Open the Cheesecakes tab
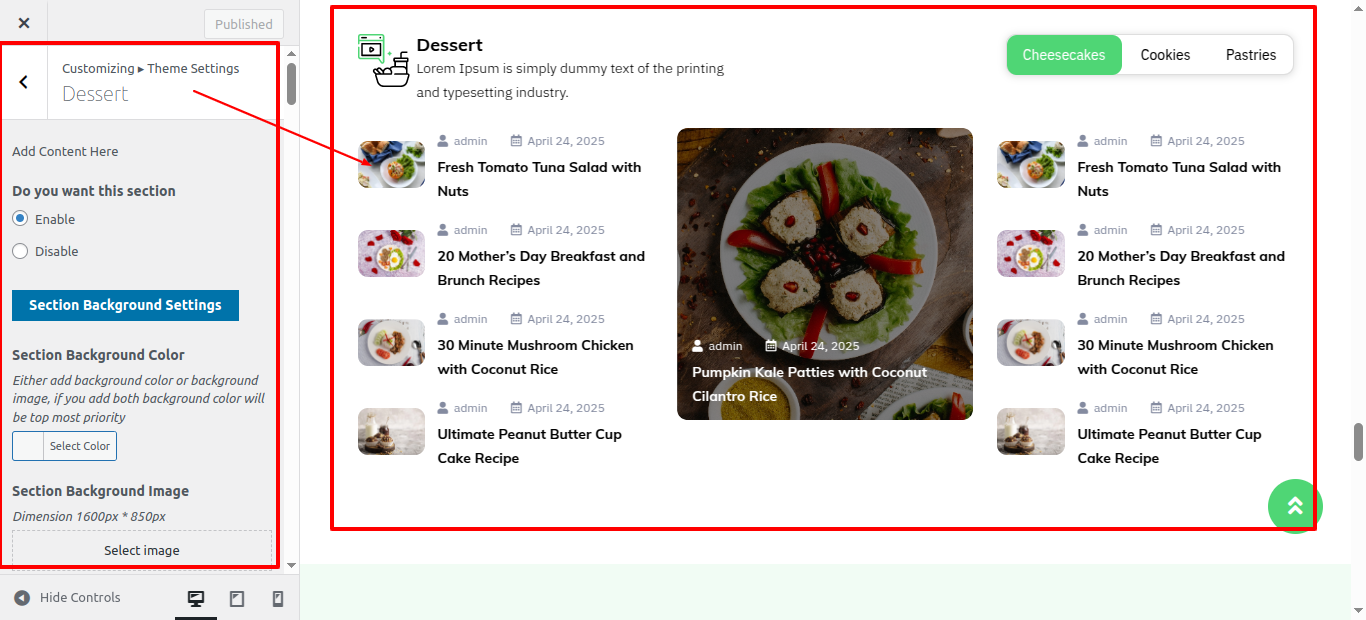This screenshot has width=1366, height=620. tap(1064, 55)
